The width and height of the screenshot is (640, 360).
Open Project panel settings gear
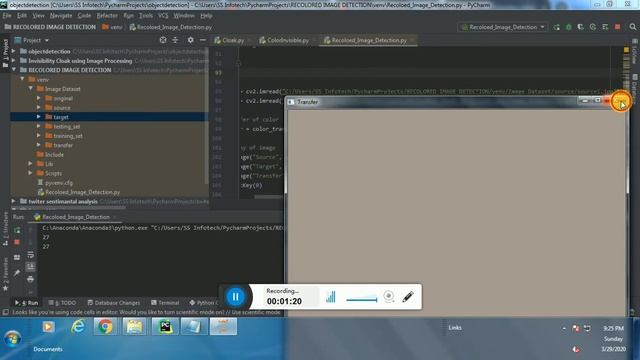point(190,40)
